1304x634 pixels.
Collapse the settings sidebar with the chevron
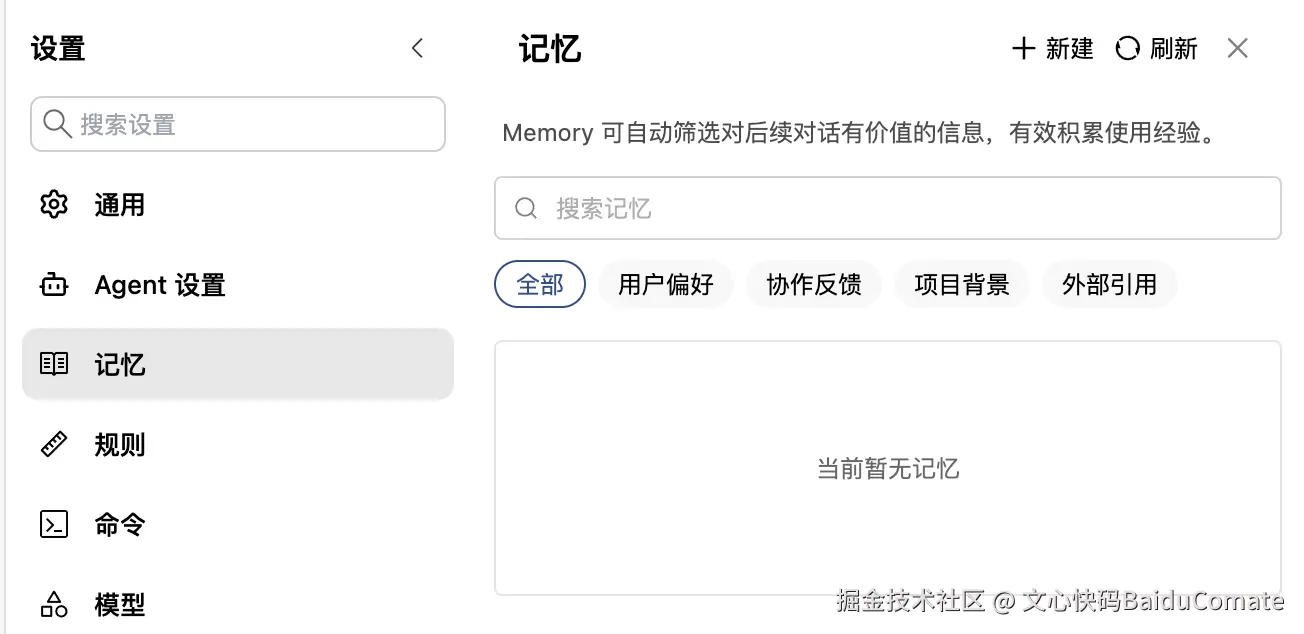tap(418, 48)
